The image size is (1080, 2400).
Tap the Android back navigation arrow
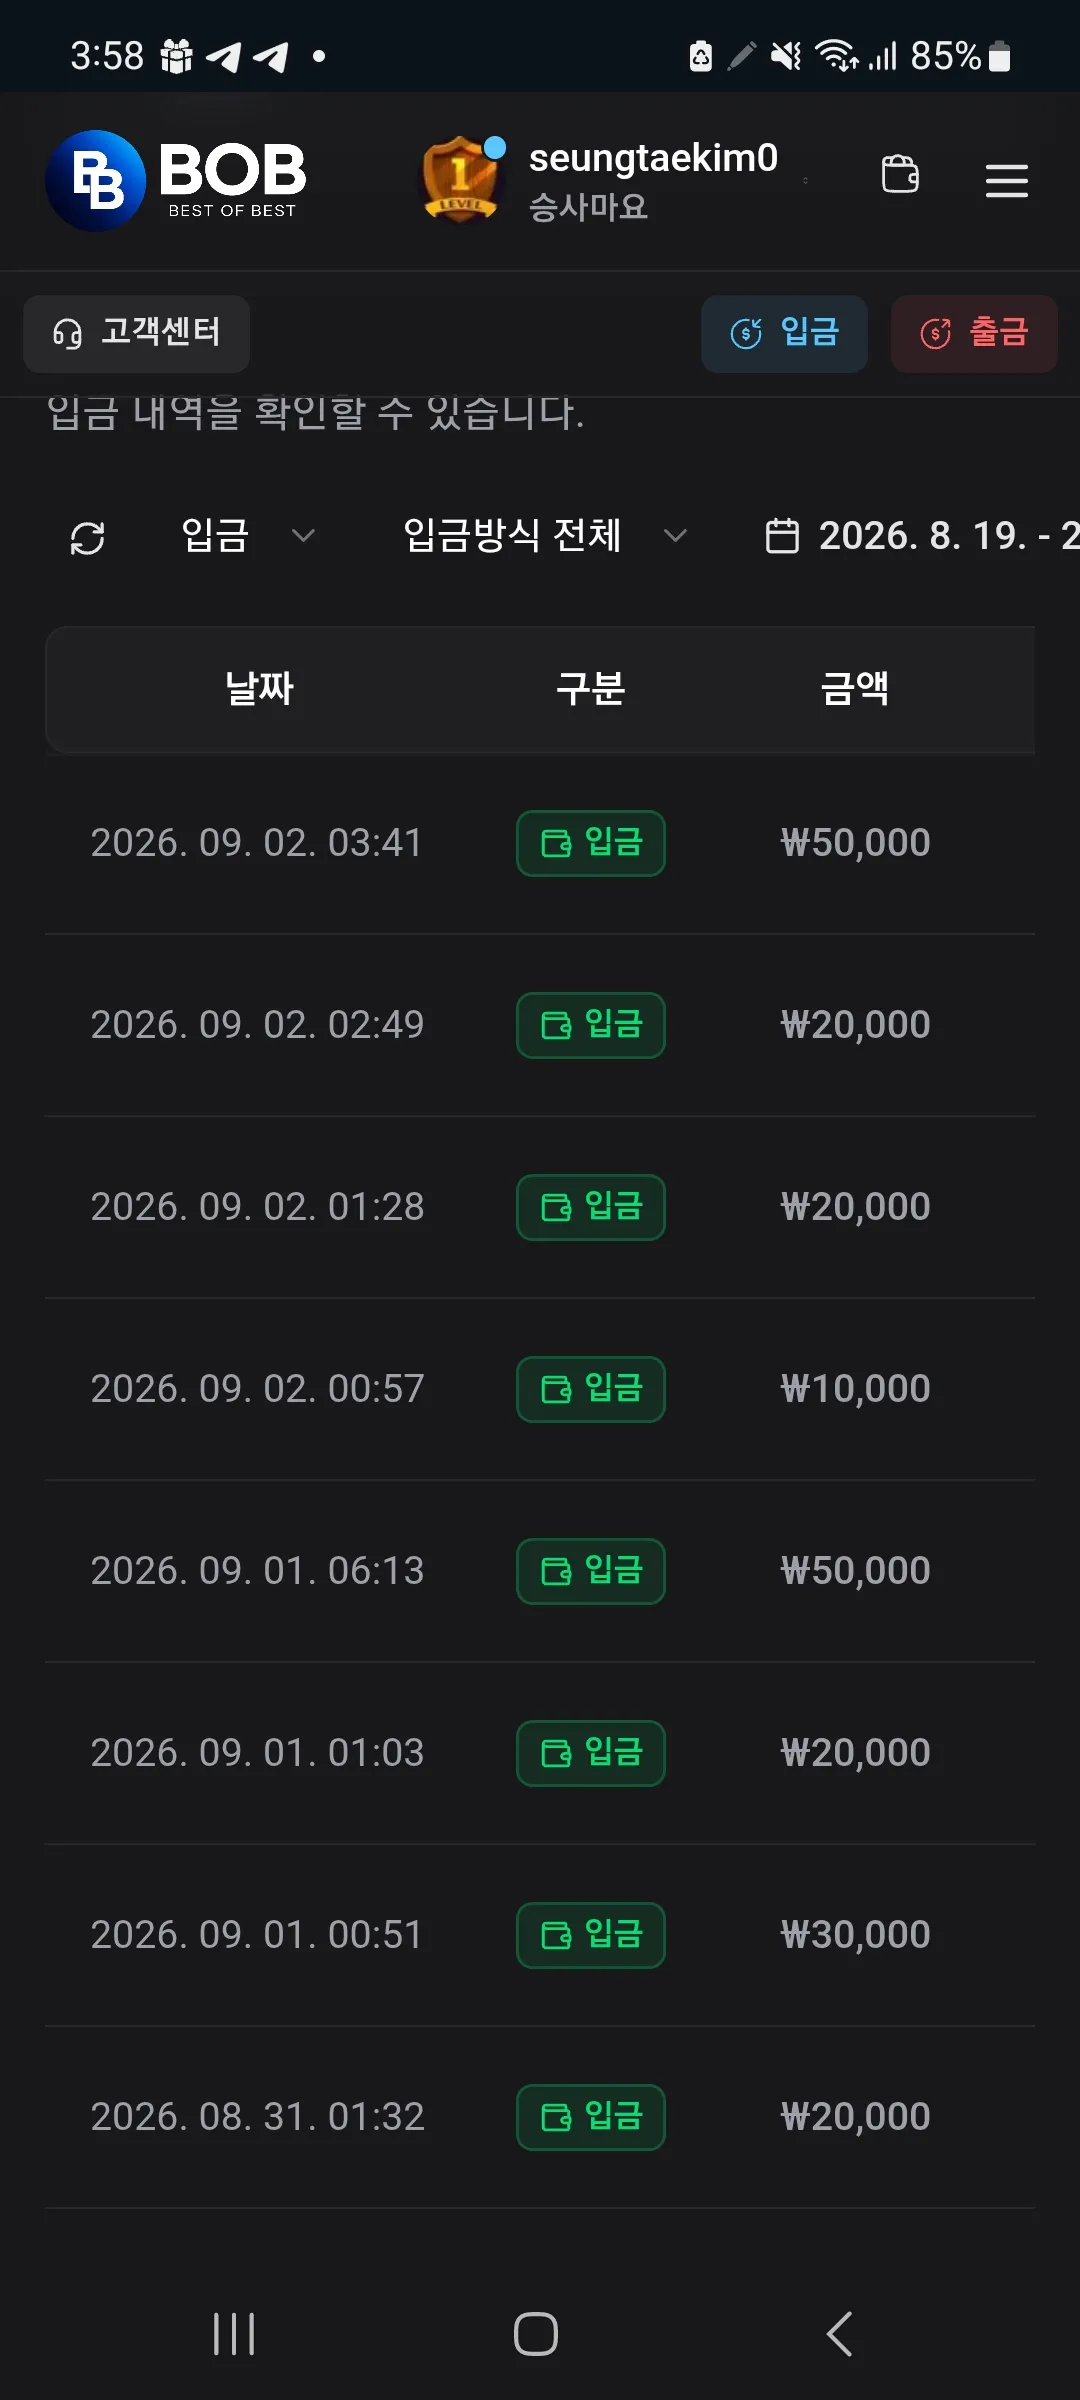839,2334
